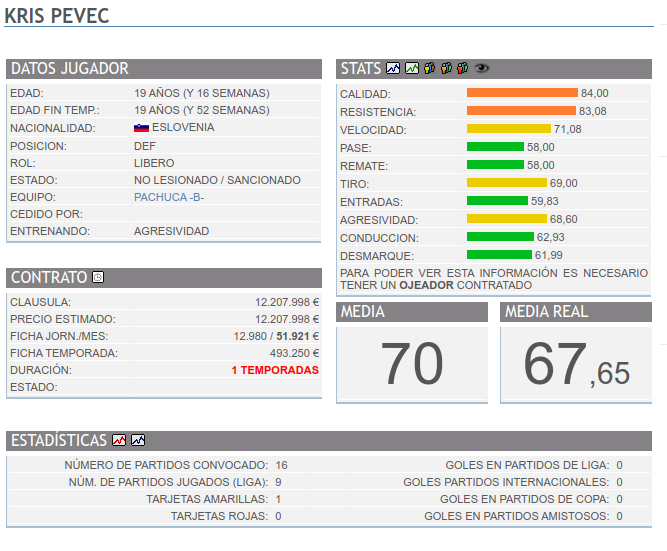Click the Eslovenia flag icon
Screen dimensions: 667x551
(x=141, y=128)
